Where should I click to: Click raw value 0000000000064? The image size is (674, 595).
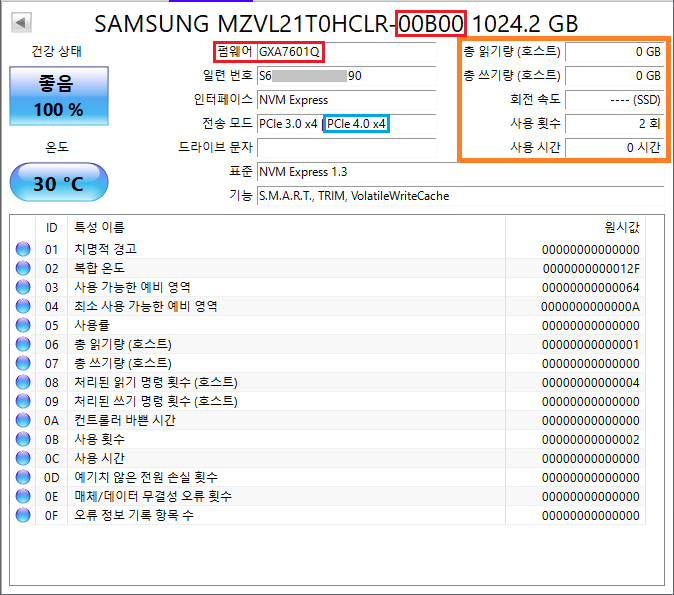tap(591, 288)
